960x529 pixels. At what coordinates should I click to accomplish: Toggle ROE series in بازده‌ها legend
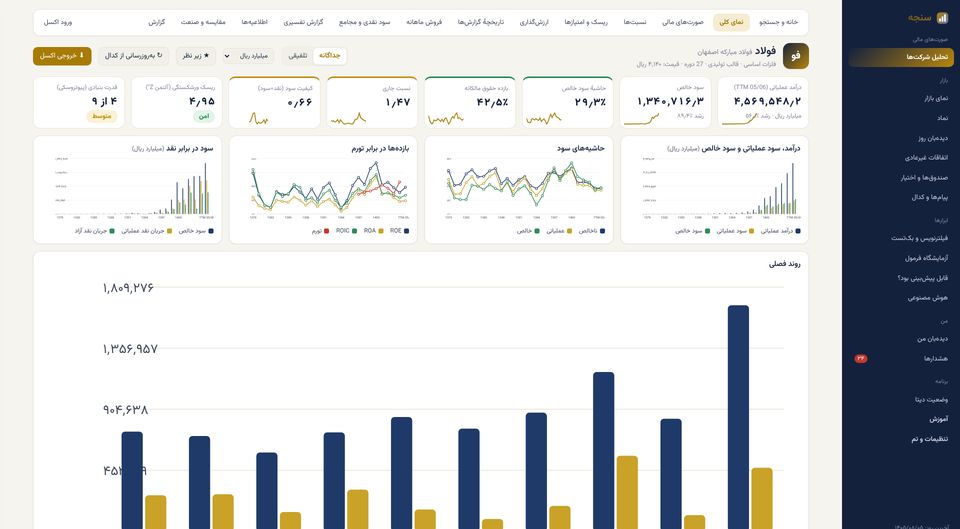tap(399, 231)
